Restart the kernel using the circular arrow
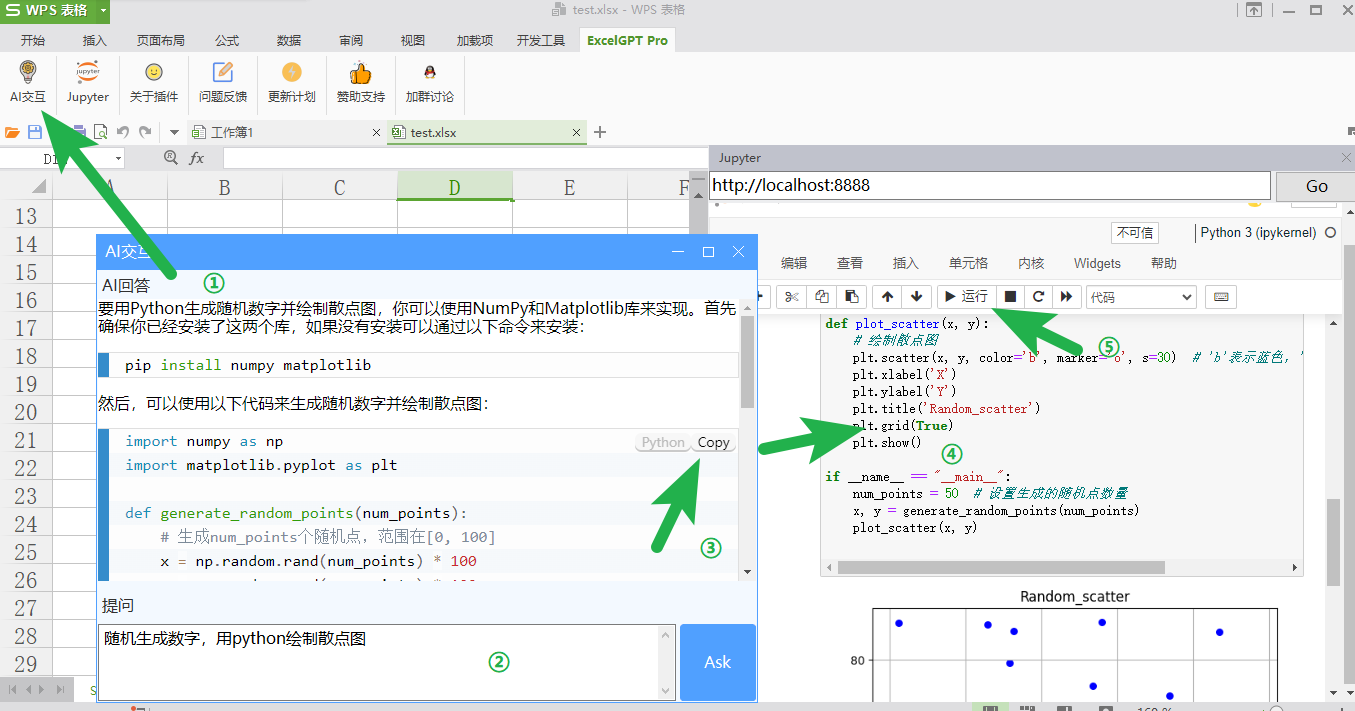Viewport: 1355px width, 711px height. click(1038, 297)
